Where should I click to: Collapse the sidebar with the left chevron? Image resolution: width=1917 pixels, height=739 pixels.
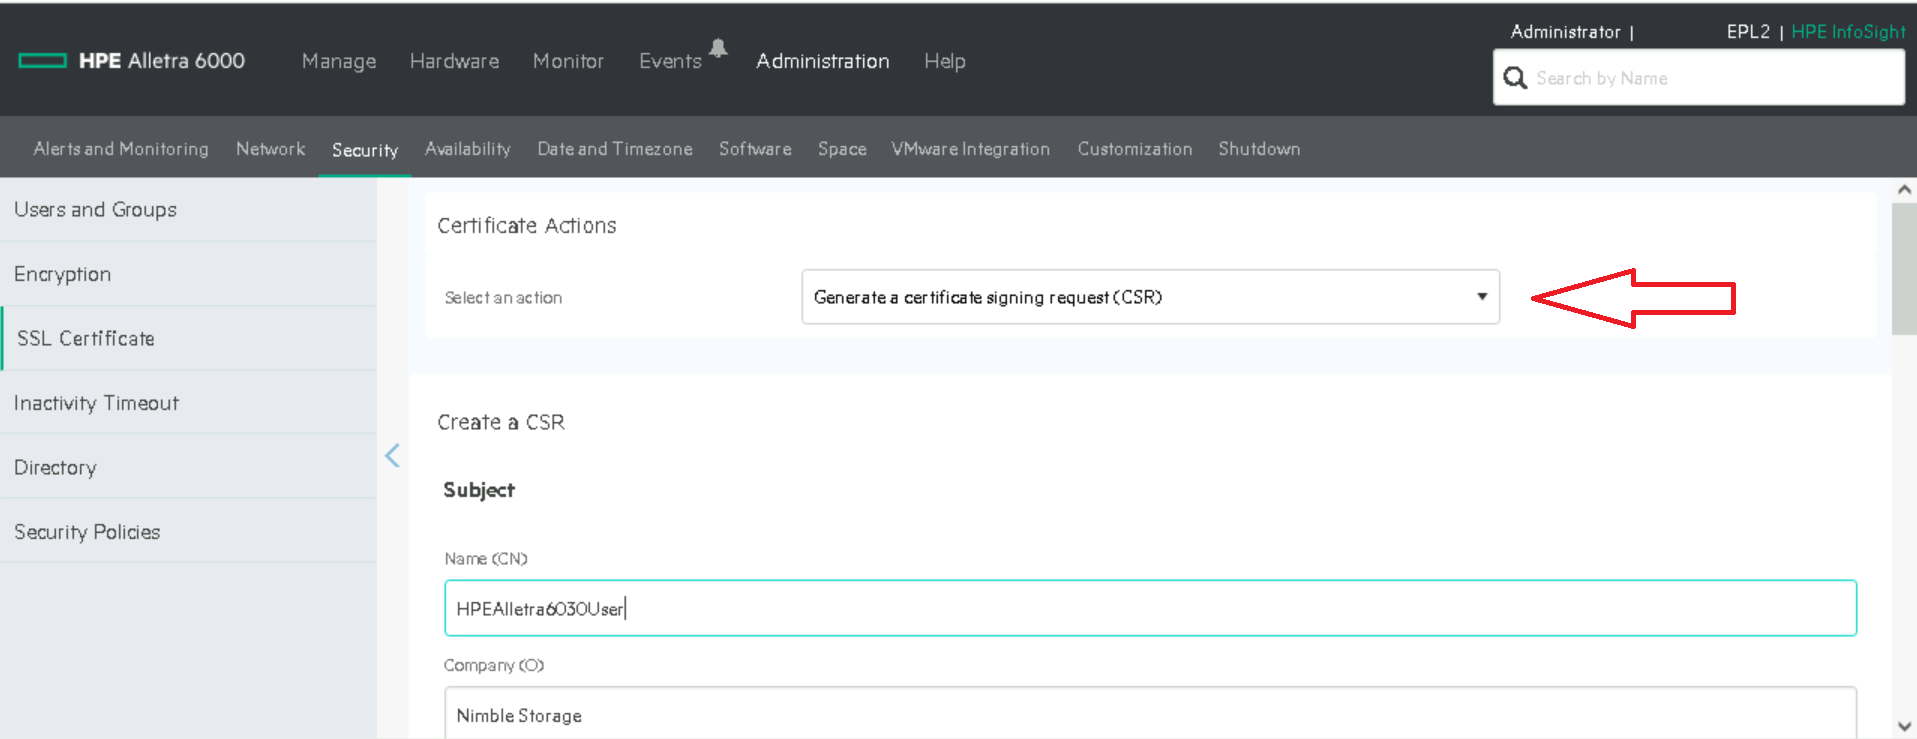[392, 456]
